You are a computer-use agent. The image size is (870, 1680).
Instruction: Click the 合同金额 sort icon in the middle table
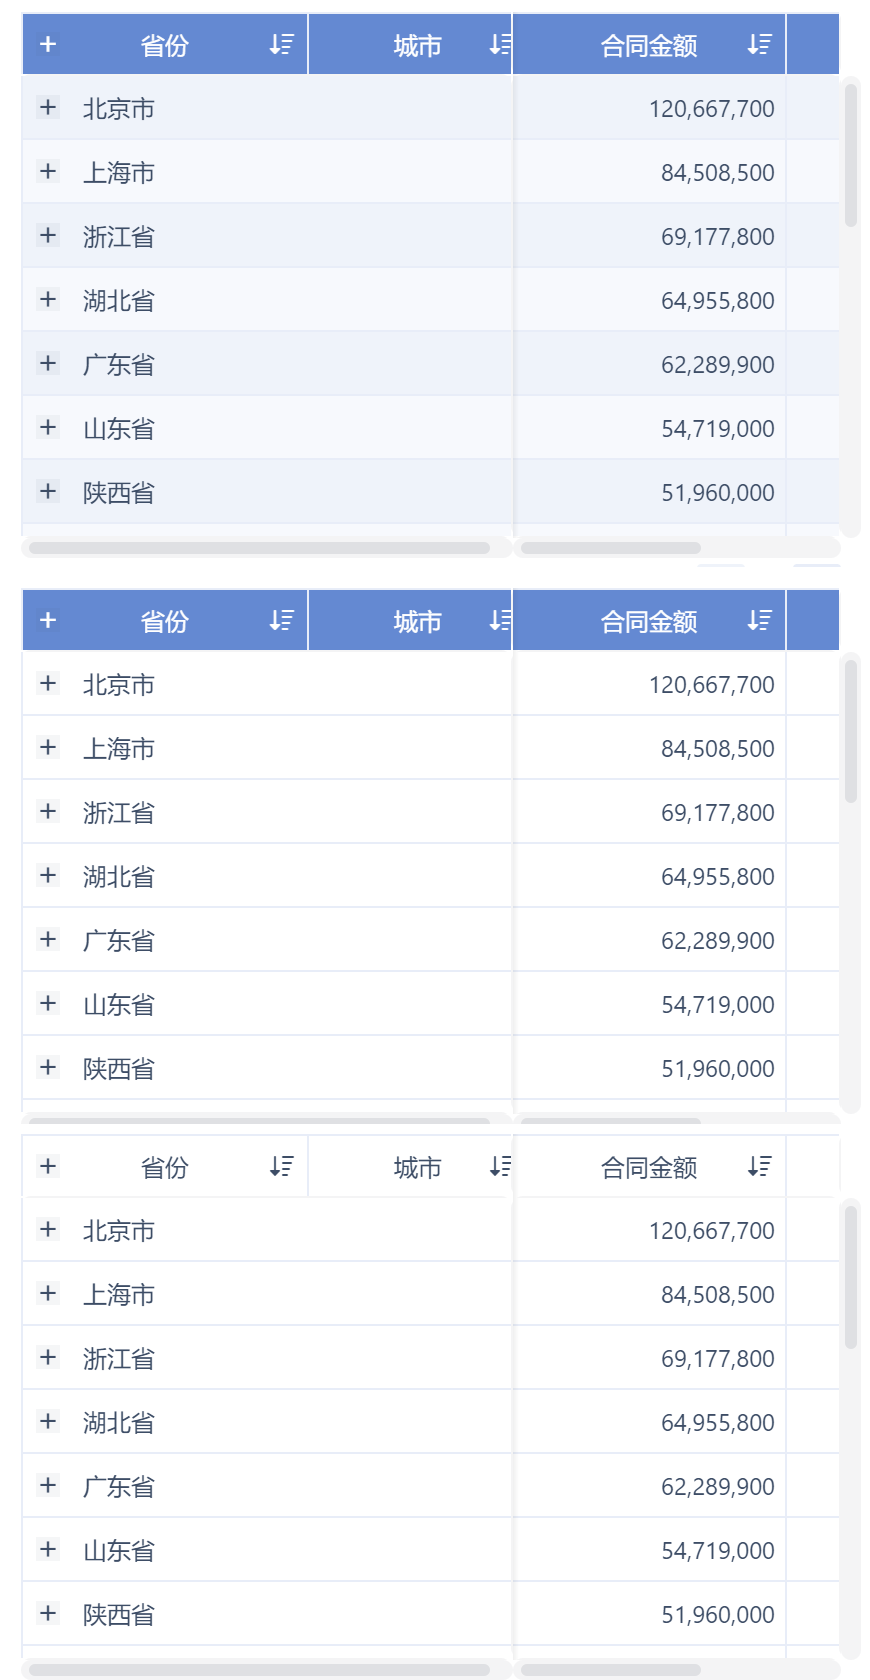759,620
